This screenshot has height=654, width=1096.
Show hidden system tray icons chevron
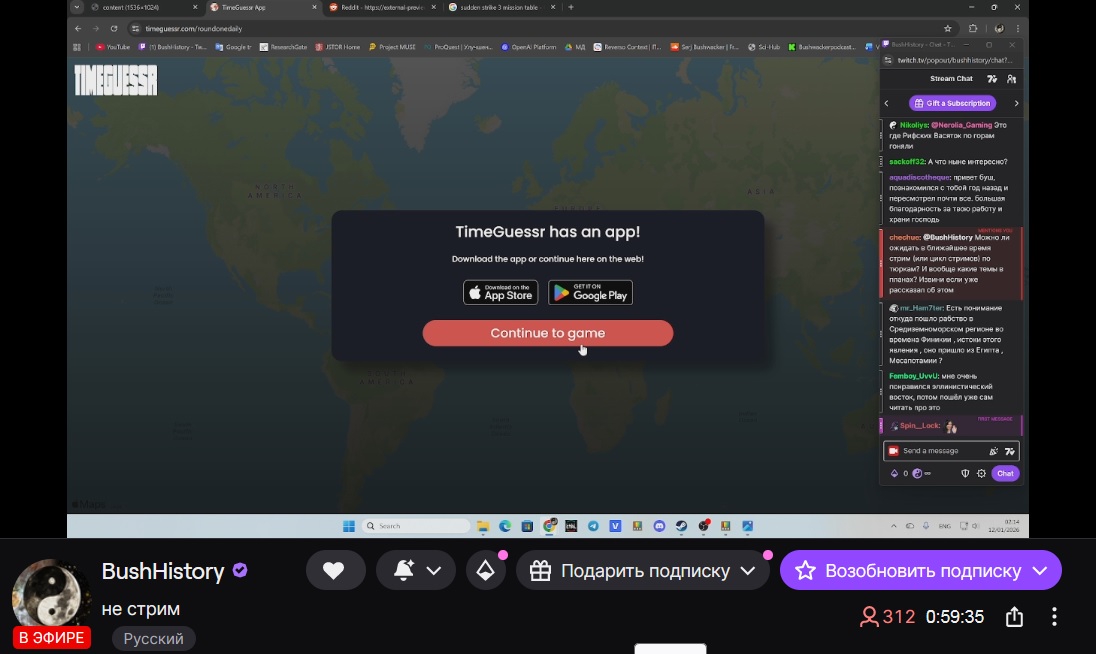[x=894, y=526]
